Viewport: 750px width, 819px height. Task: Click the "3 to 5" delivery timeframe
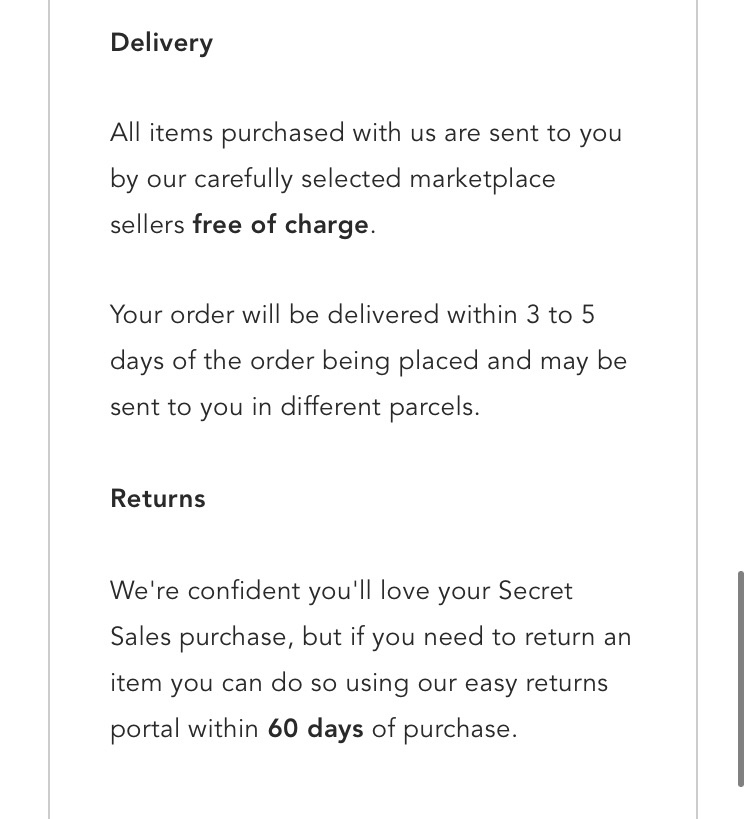(560, 315)
